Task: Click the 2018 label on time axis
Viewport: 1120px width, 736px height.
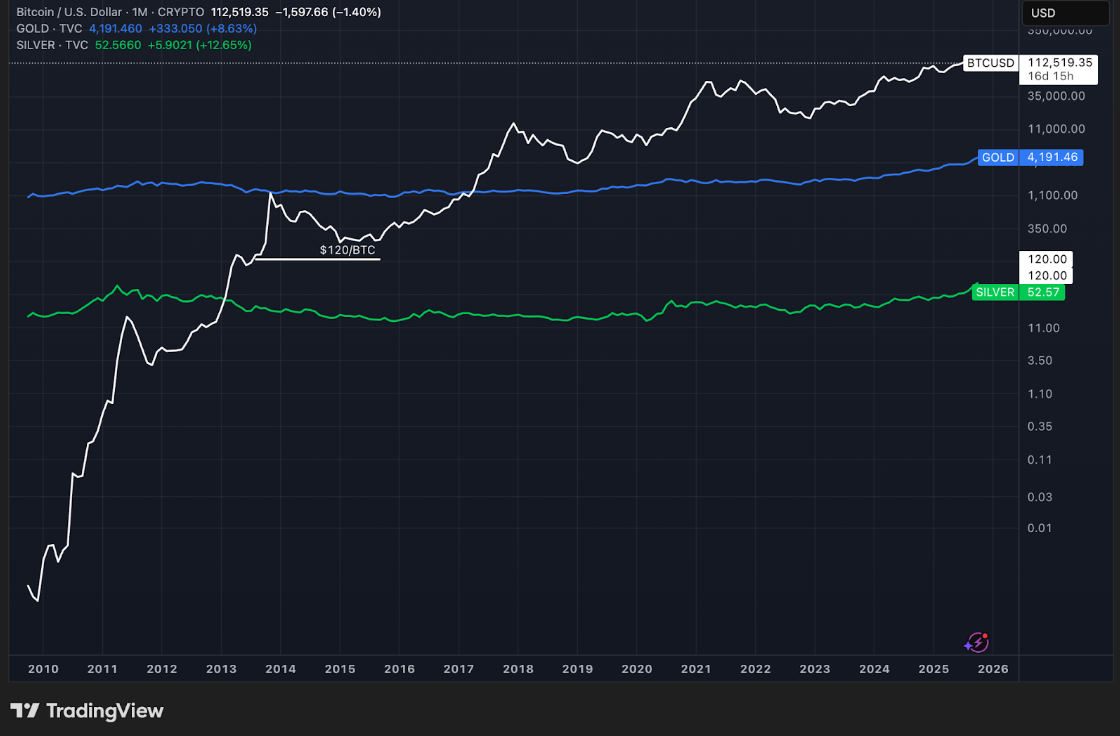Action: tap(518, 669)
